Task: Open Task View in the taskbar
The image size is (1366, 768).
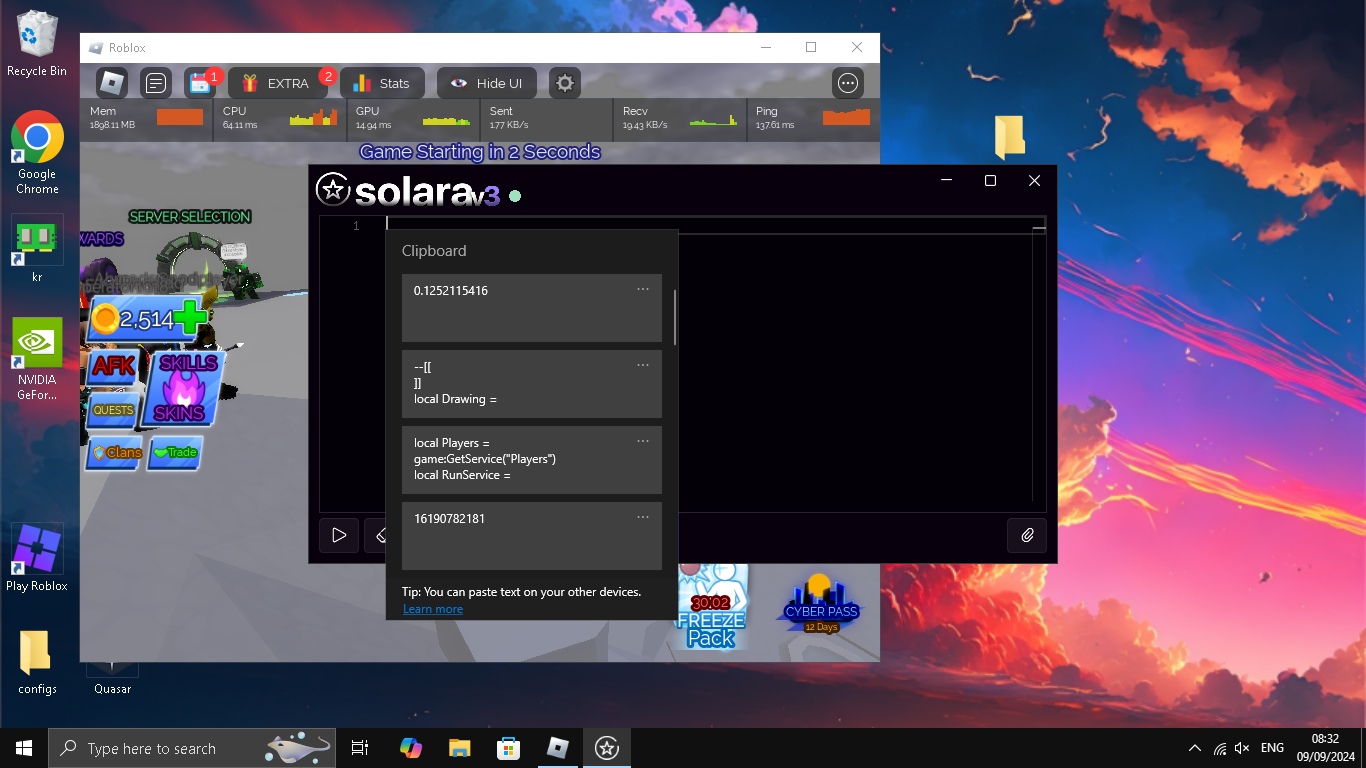Action: pos(360,748)
